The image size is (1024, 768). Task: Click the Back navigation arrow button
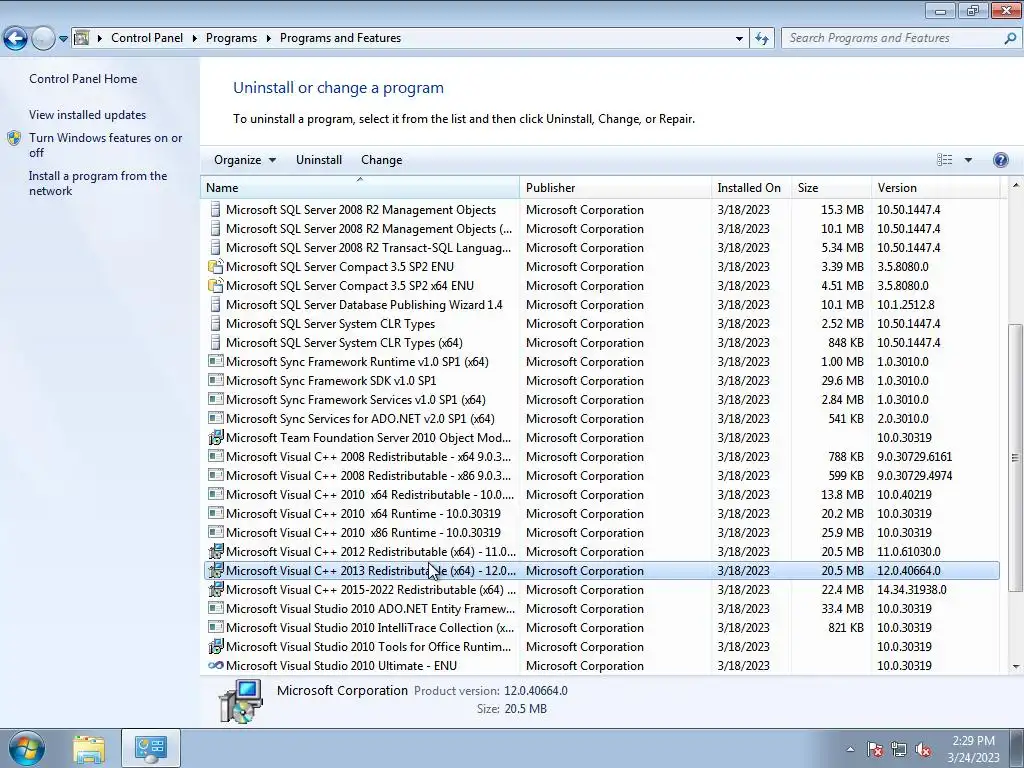[x=16, y=39]
